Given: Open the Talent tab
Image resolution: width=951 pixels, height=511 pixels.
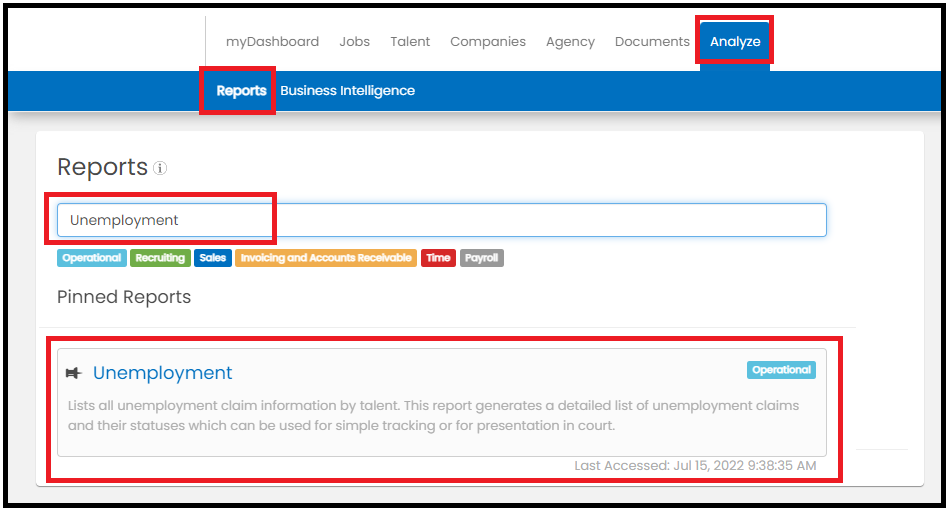Looking at the screenshot, I should coord(410,41).
